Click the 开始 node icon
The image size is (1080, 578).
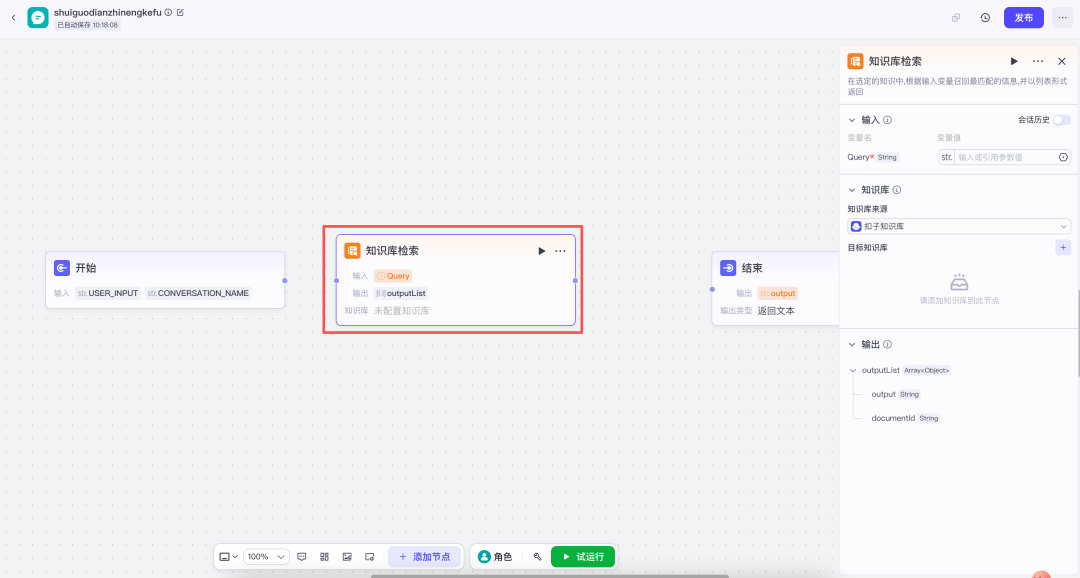(62, 268)
